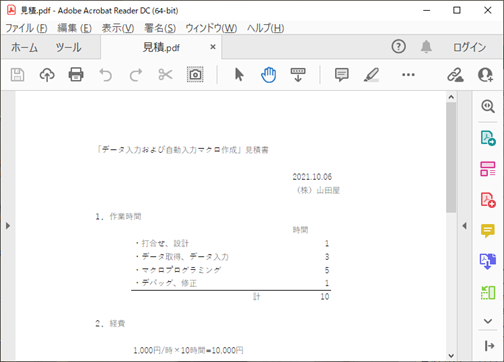Take a snapshot with camera icon

(x=195, y=74)
